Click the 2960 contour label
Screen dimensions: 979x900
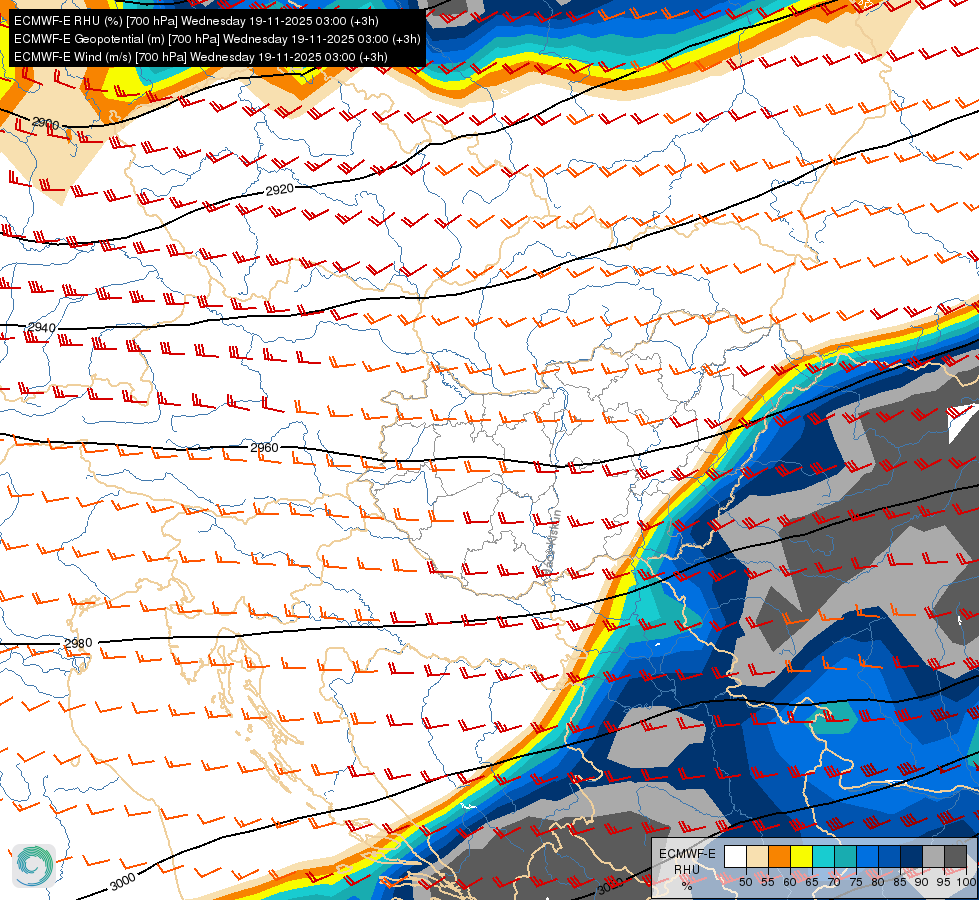[264, 447]
